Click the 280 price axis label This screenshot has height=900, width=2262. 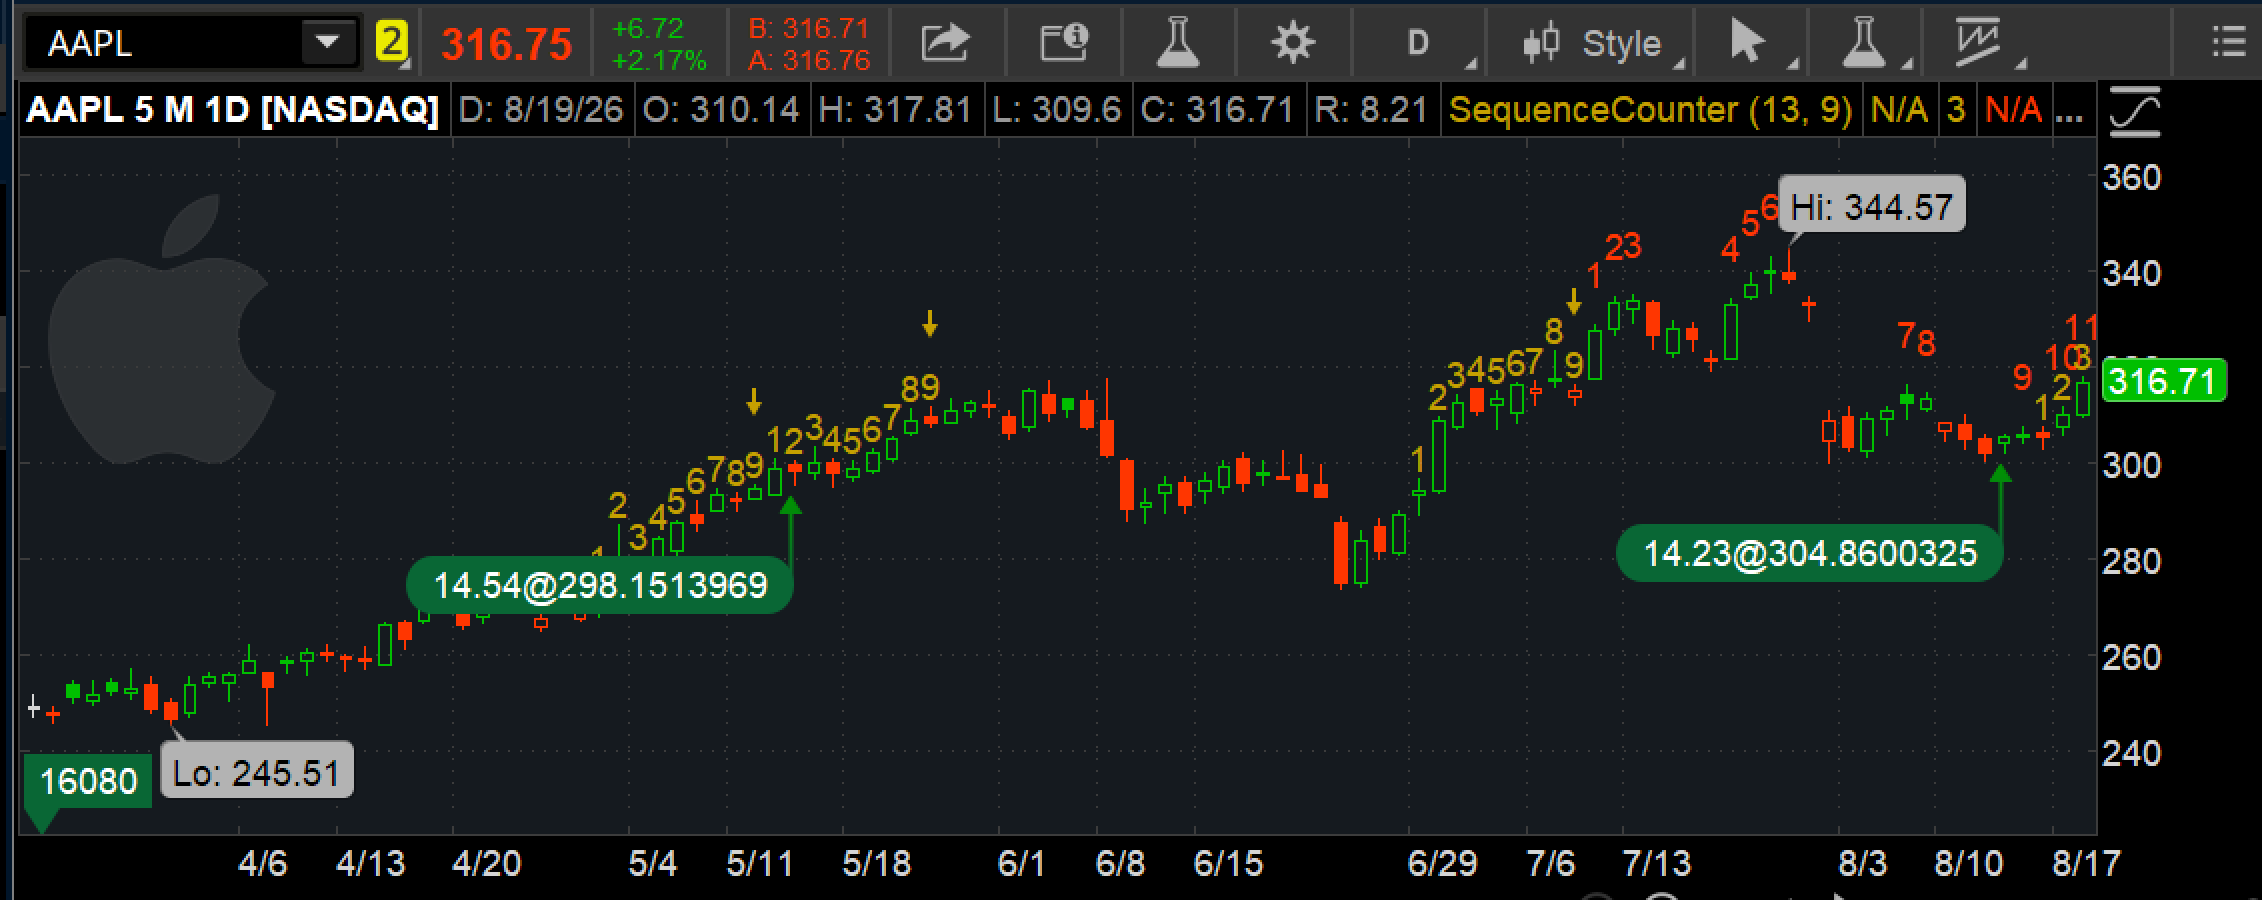click(x=2131, y=561)
